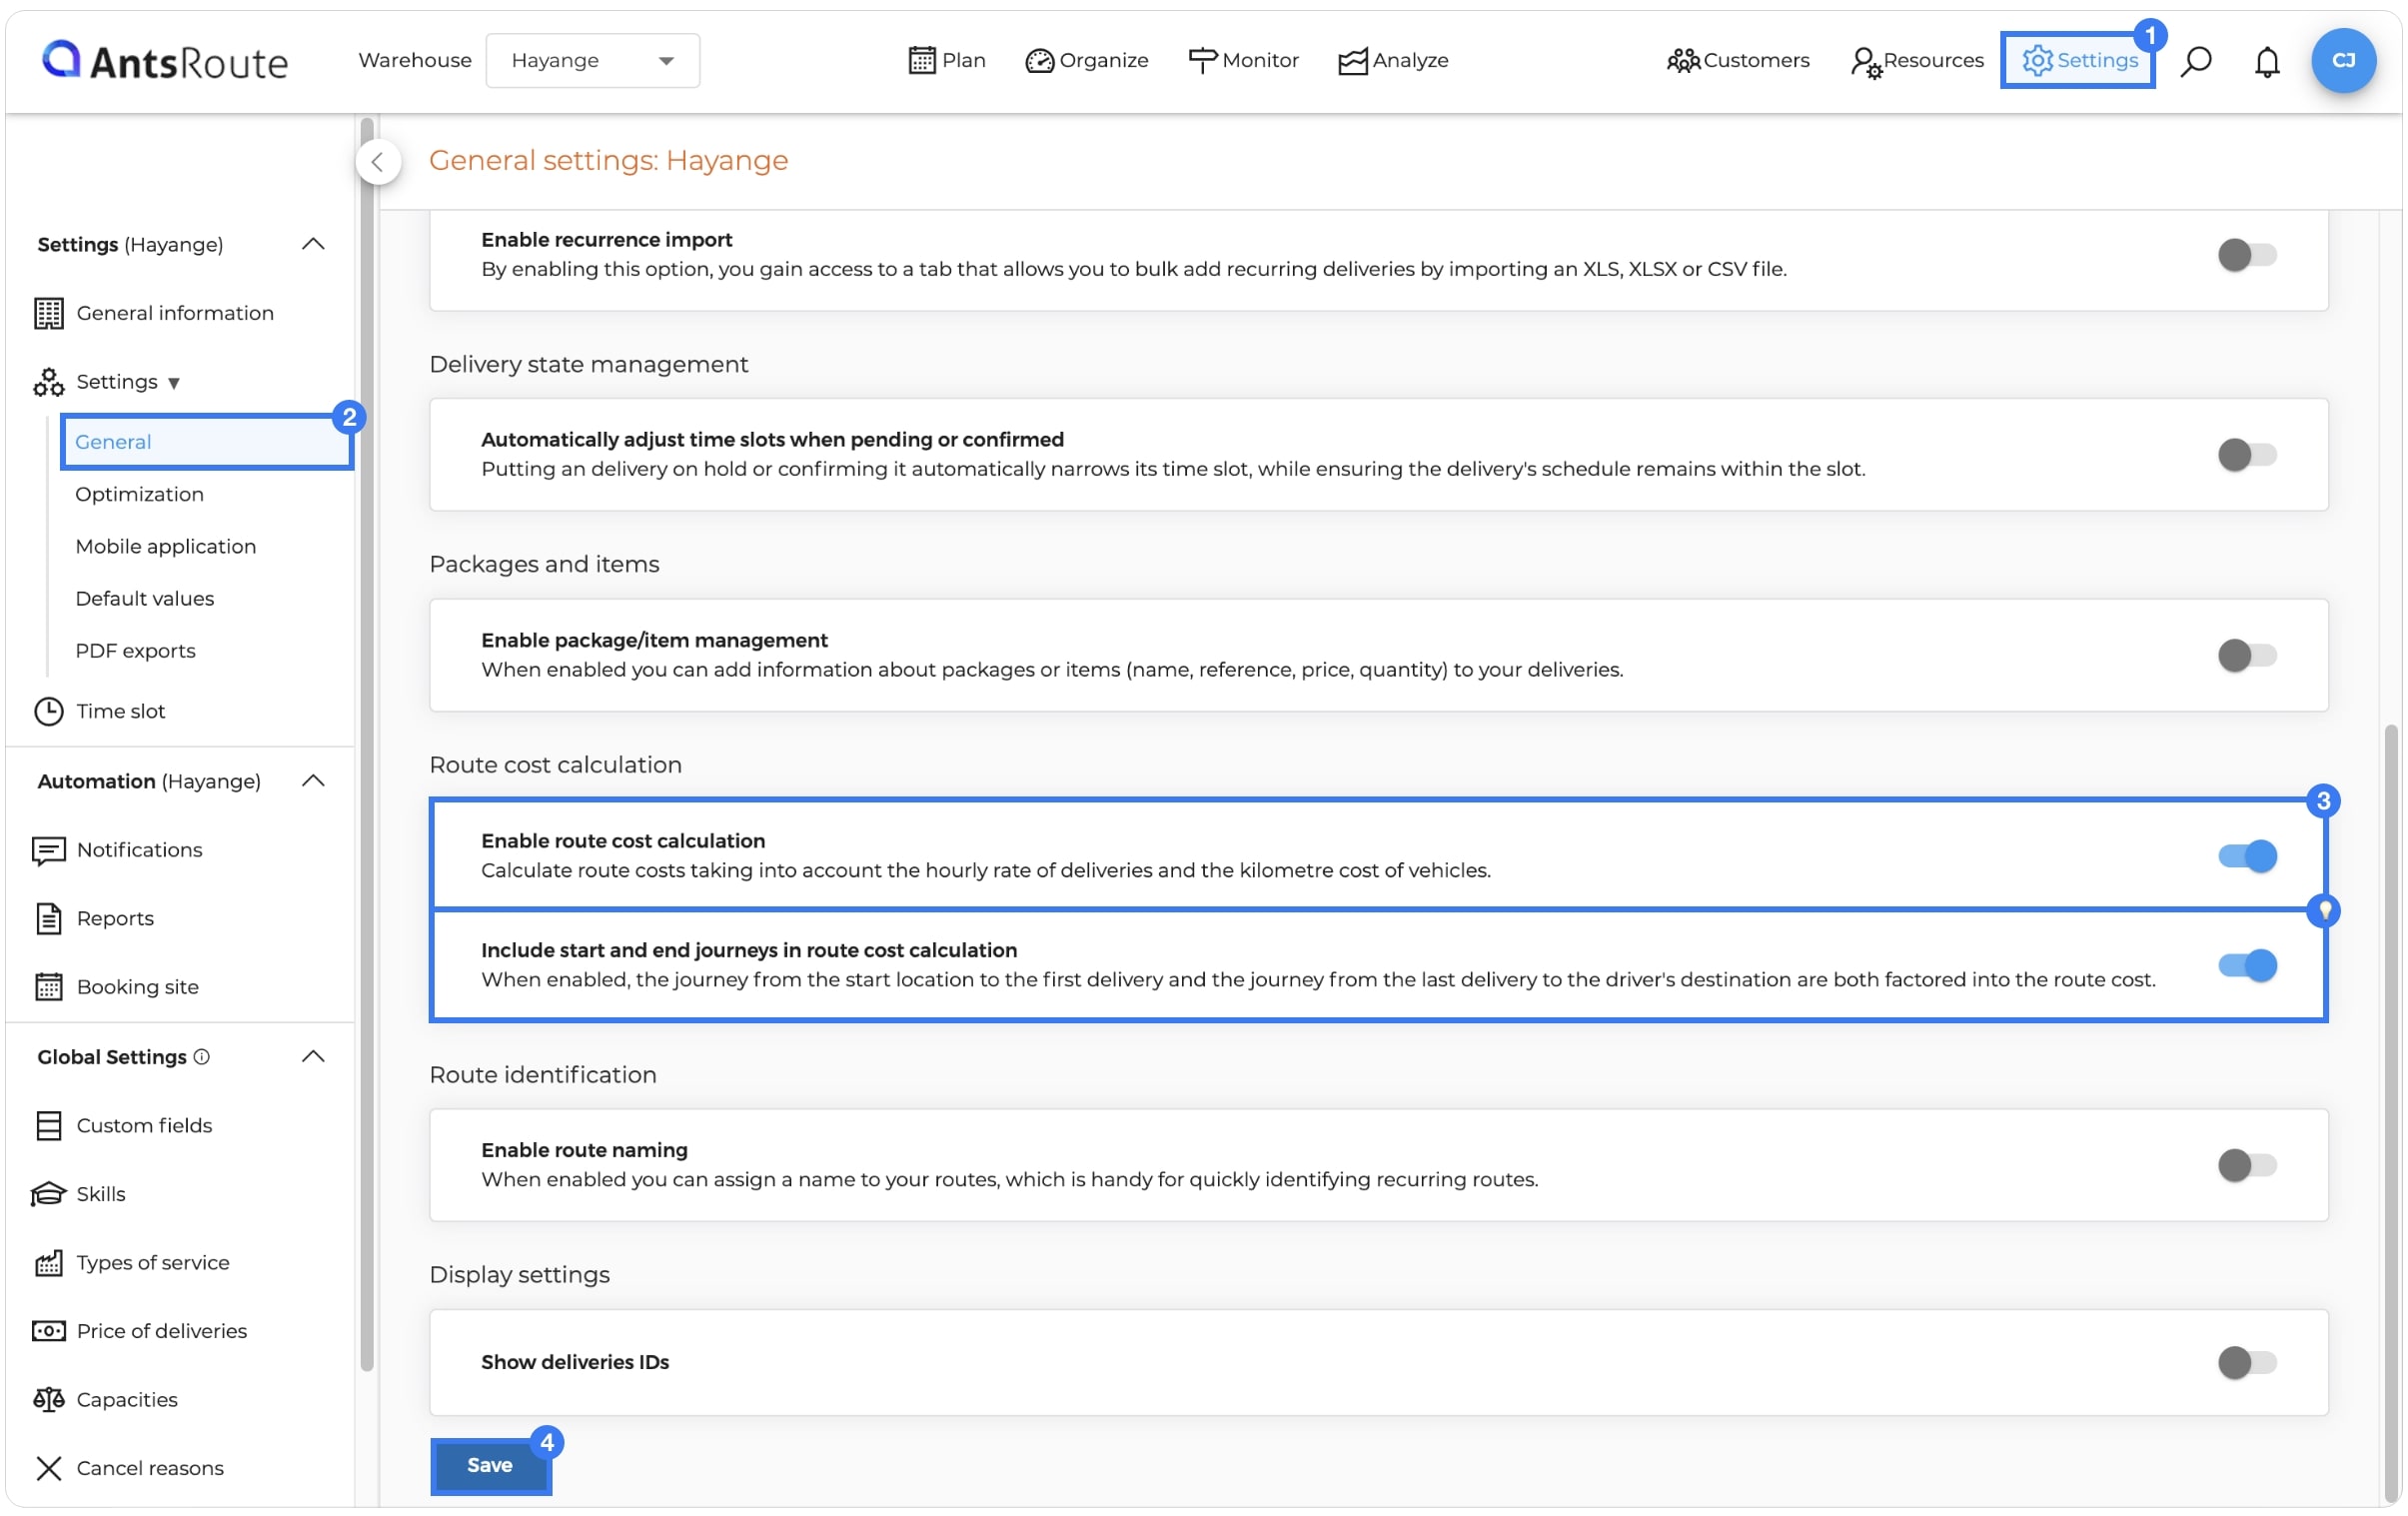Click the Global Settings info icon
The image size is (2408, 1516).
pyautogui.click(x=201, y=1057)
